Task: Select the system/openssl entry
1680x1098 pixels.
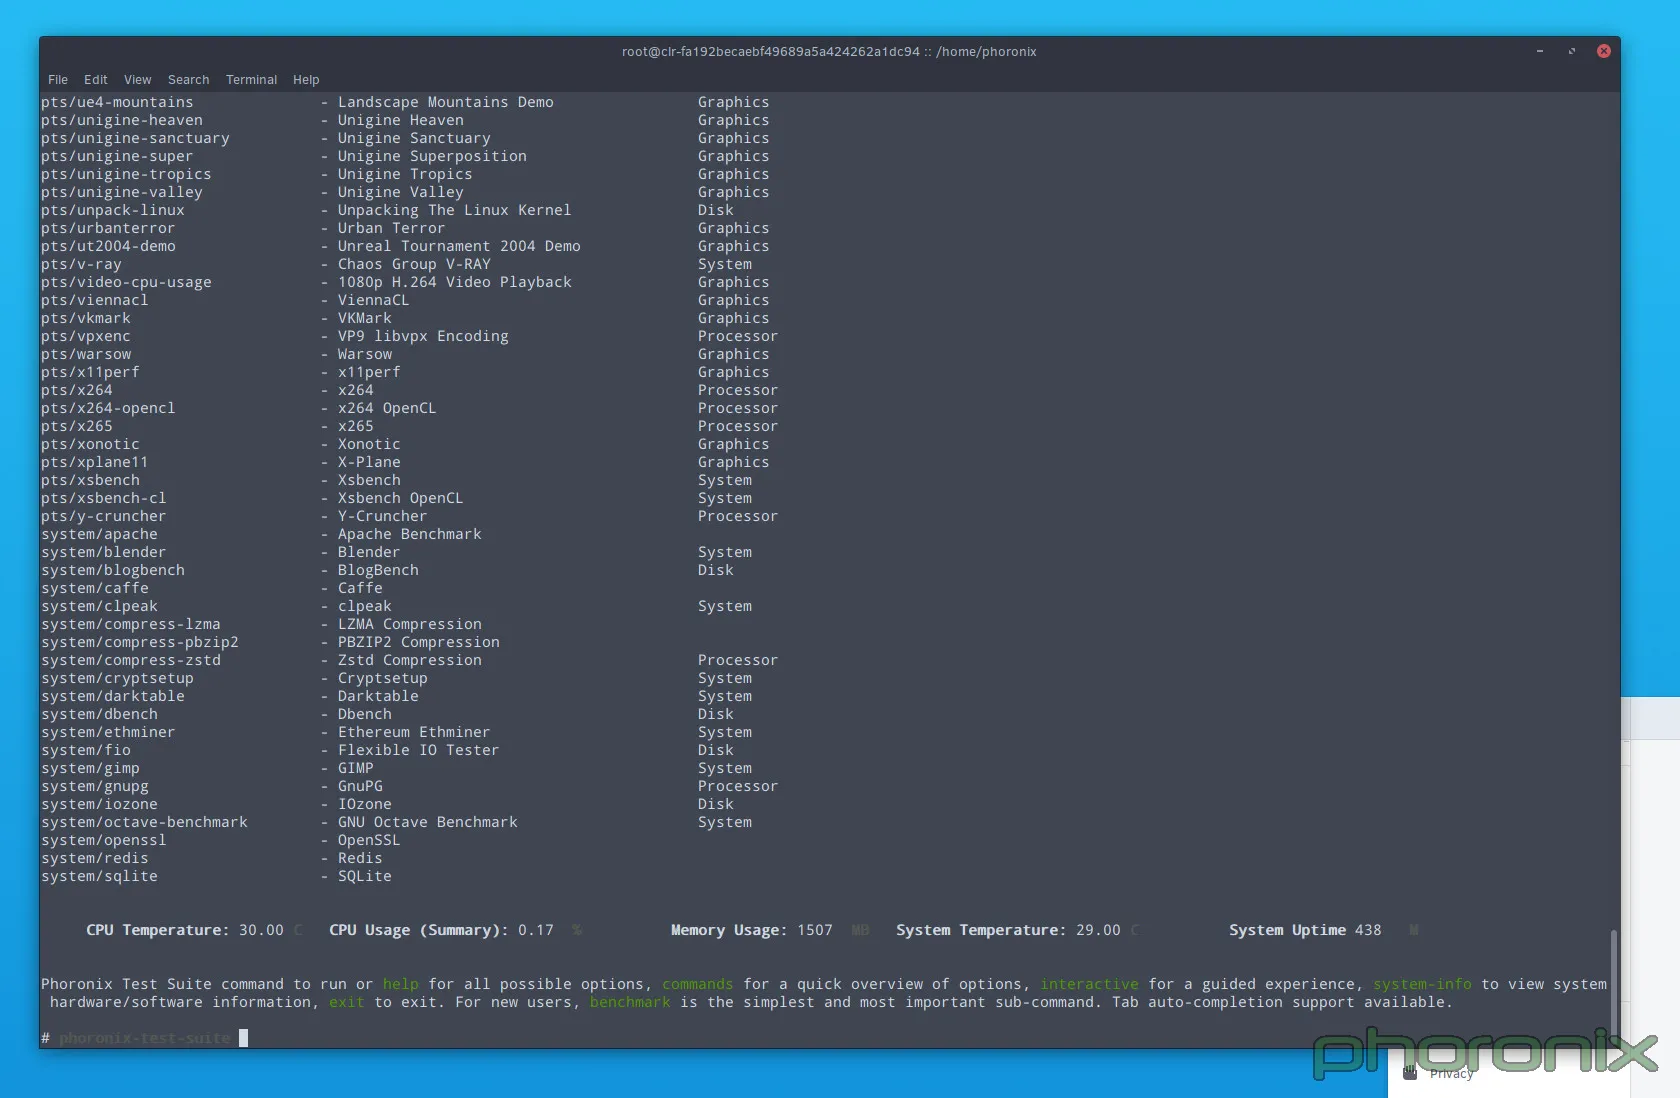Action: (104, 840)
